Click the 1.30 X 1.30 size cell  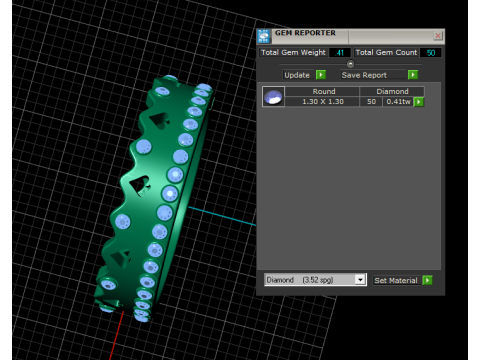[322, 101]
